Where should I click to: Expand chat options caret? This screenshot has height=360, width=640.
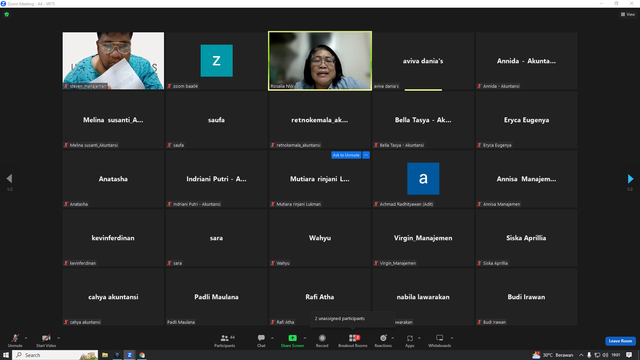[272, 338]
